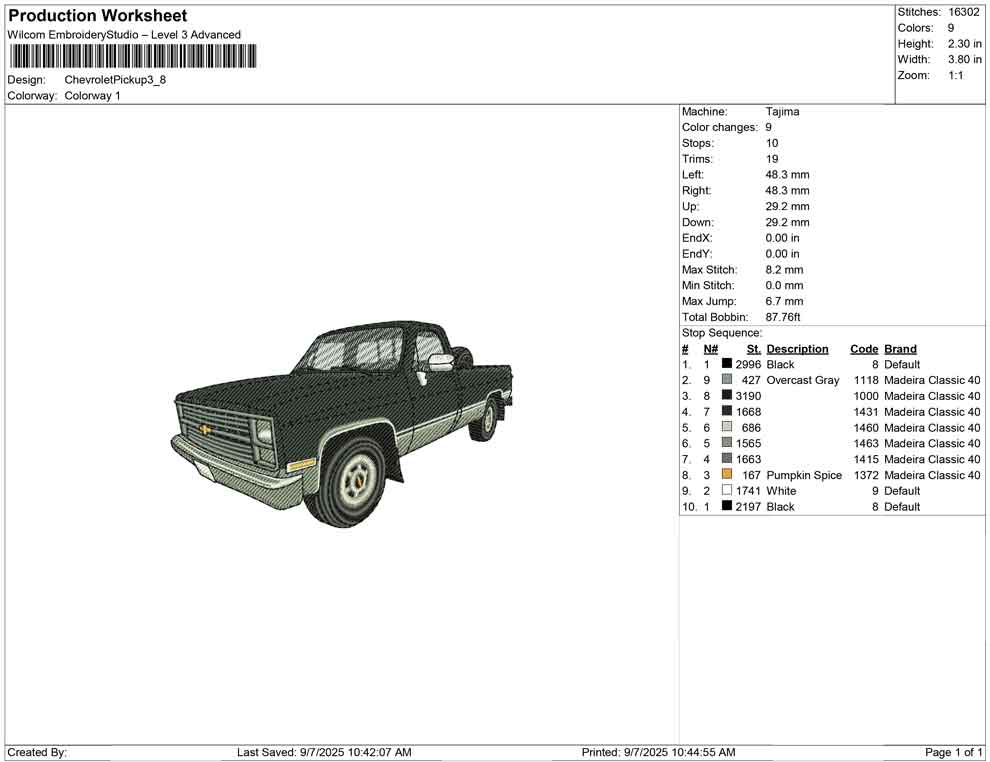This screenshot has height=762, width=990.
Task: Click the swatch for code 1460 thread
Action: pos(727,428)
